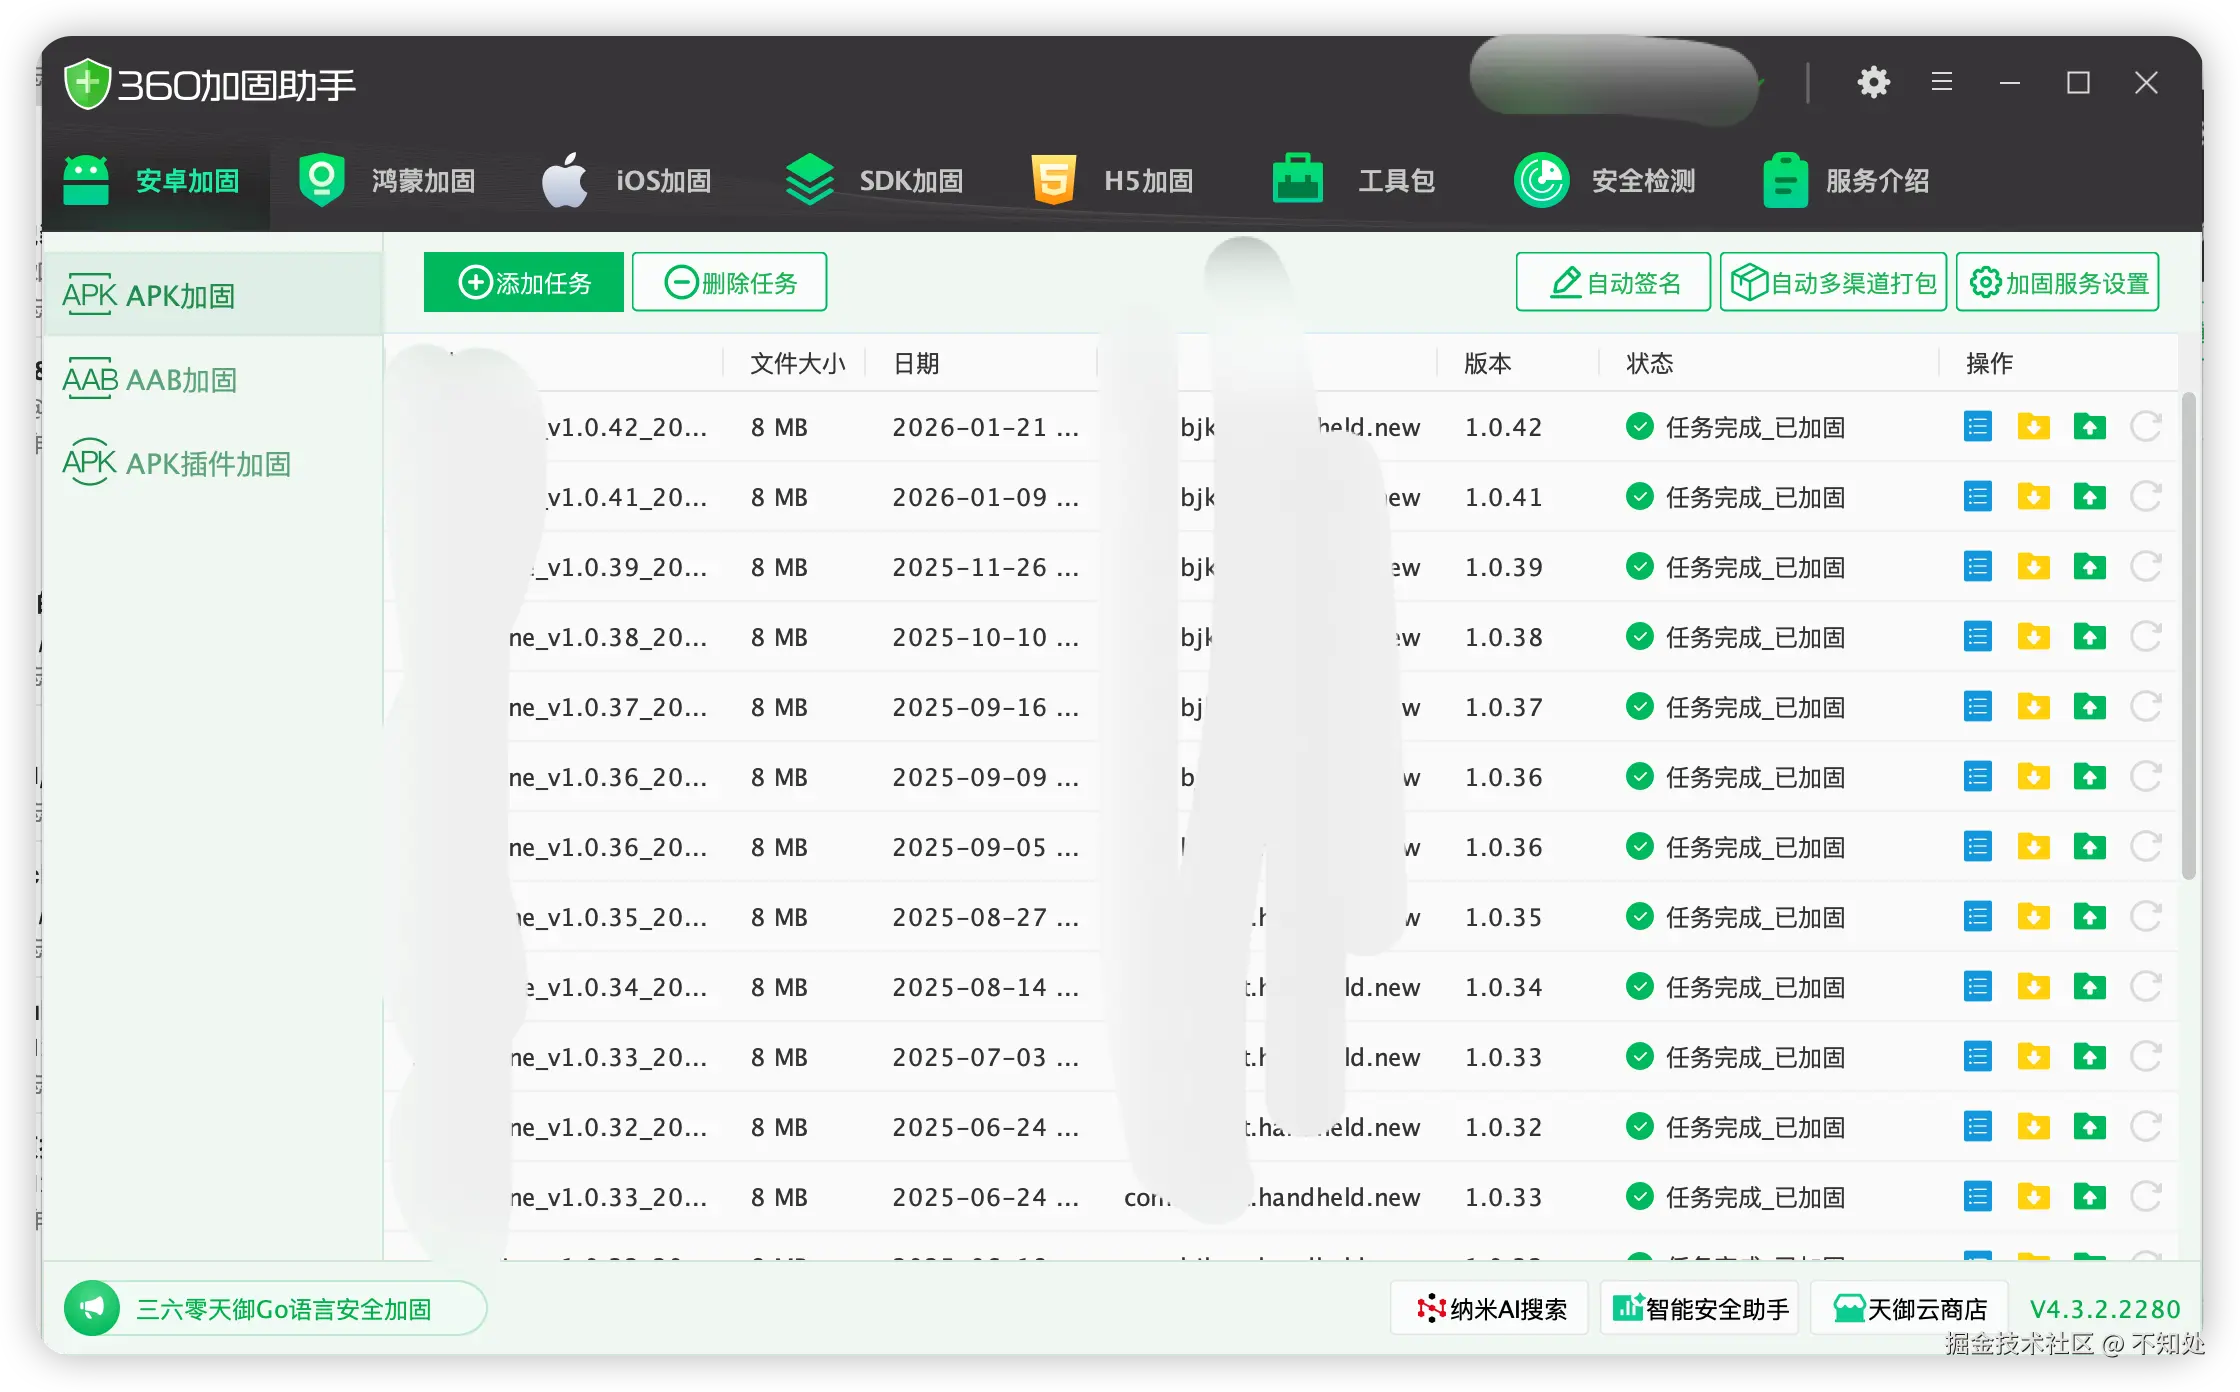Viewport: 2240px width, 1392px height.
Task: Click the green megaphone announcement icon
Action: pyautogui.click(x=92, y=1308)
